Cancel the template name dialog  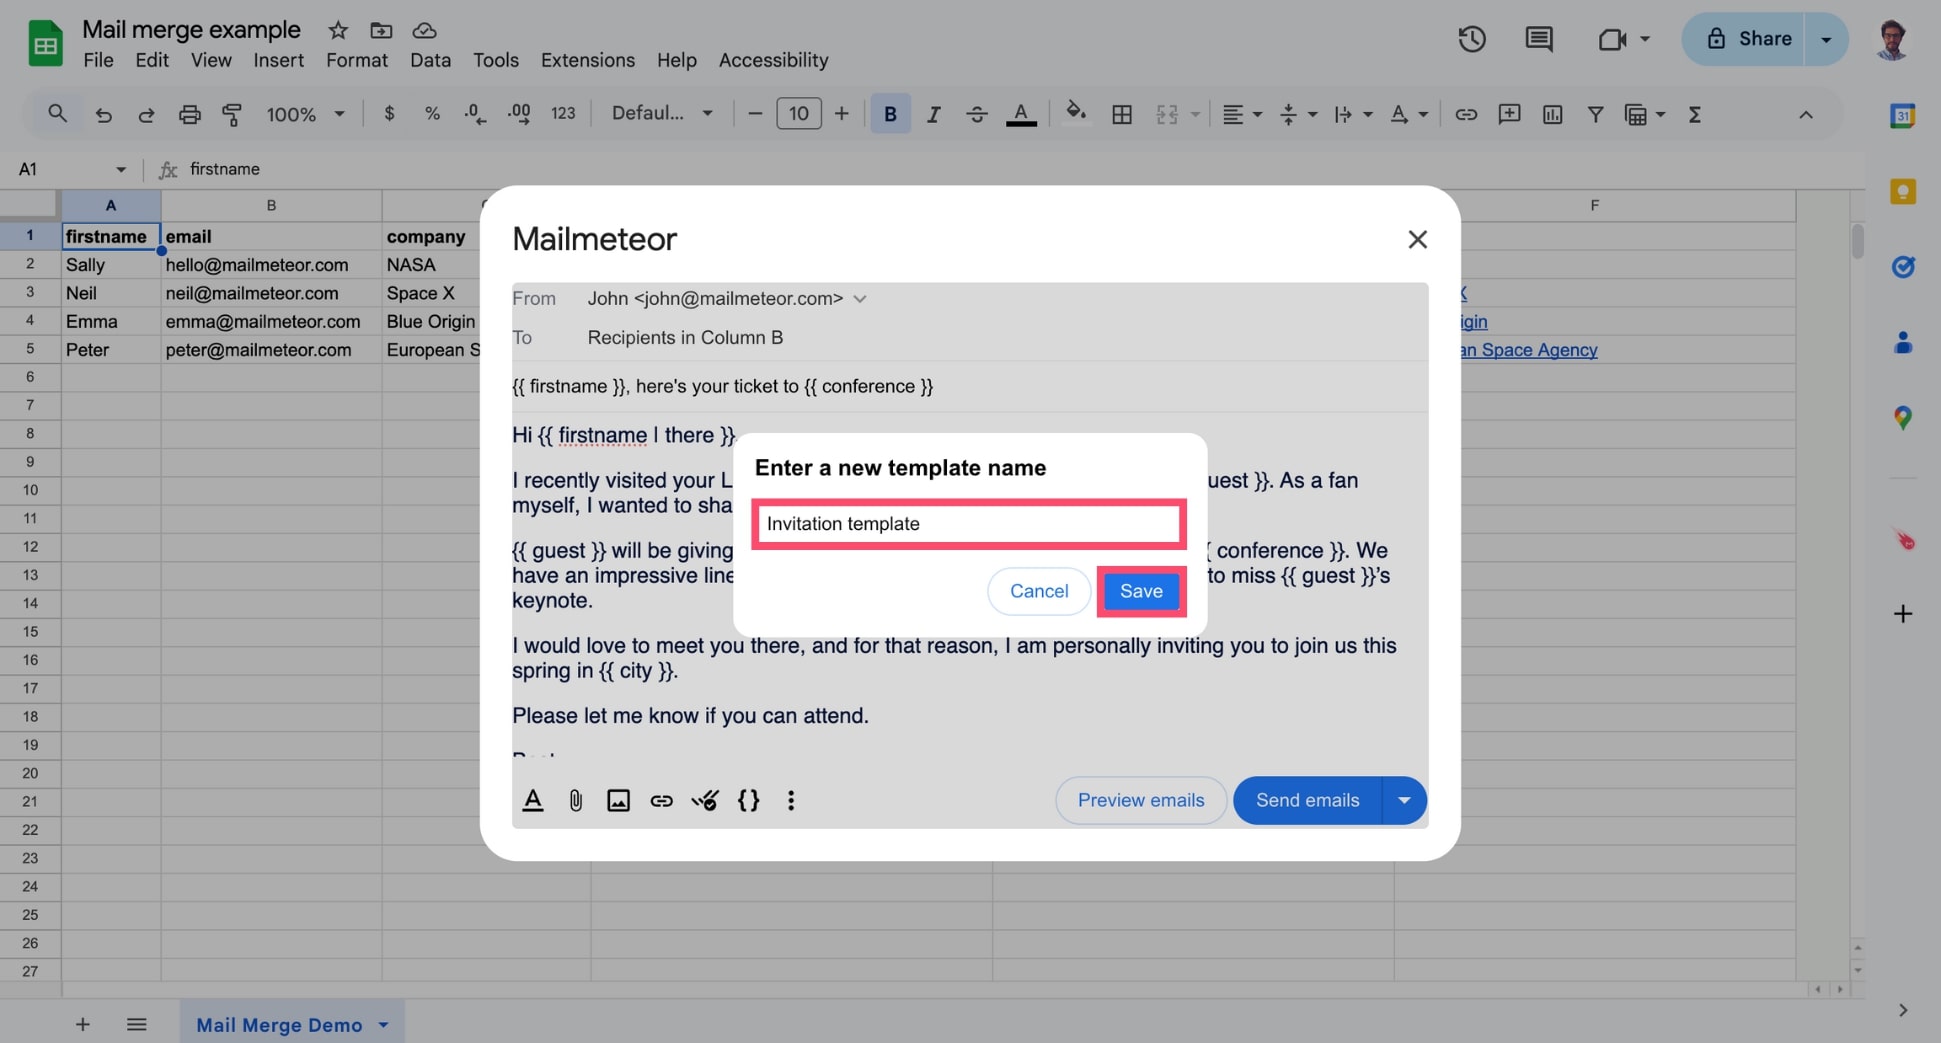1039,591
